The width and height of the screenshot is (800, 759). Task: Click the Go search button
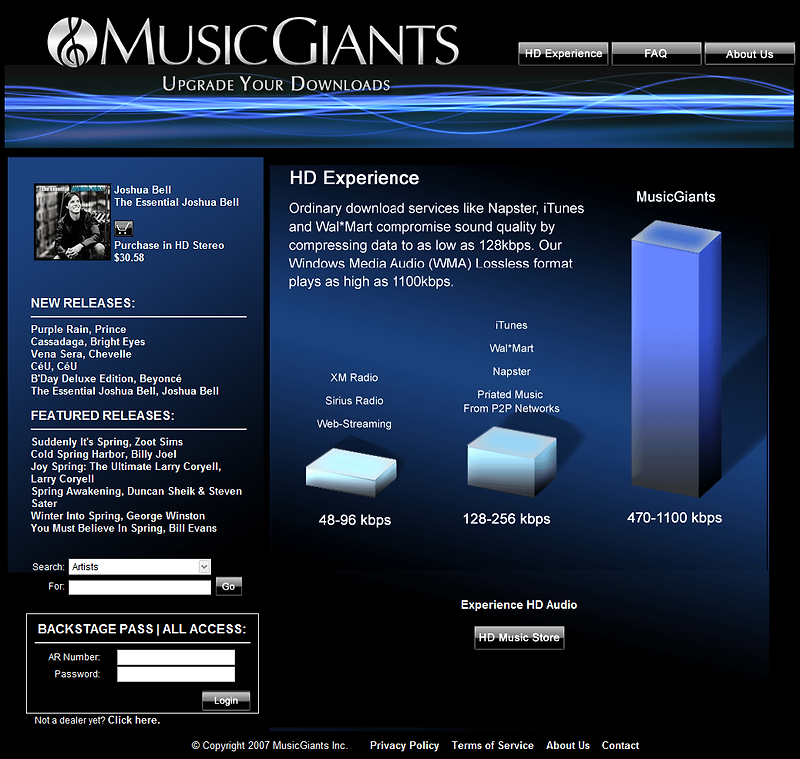229,587
